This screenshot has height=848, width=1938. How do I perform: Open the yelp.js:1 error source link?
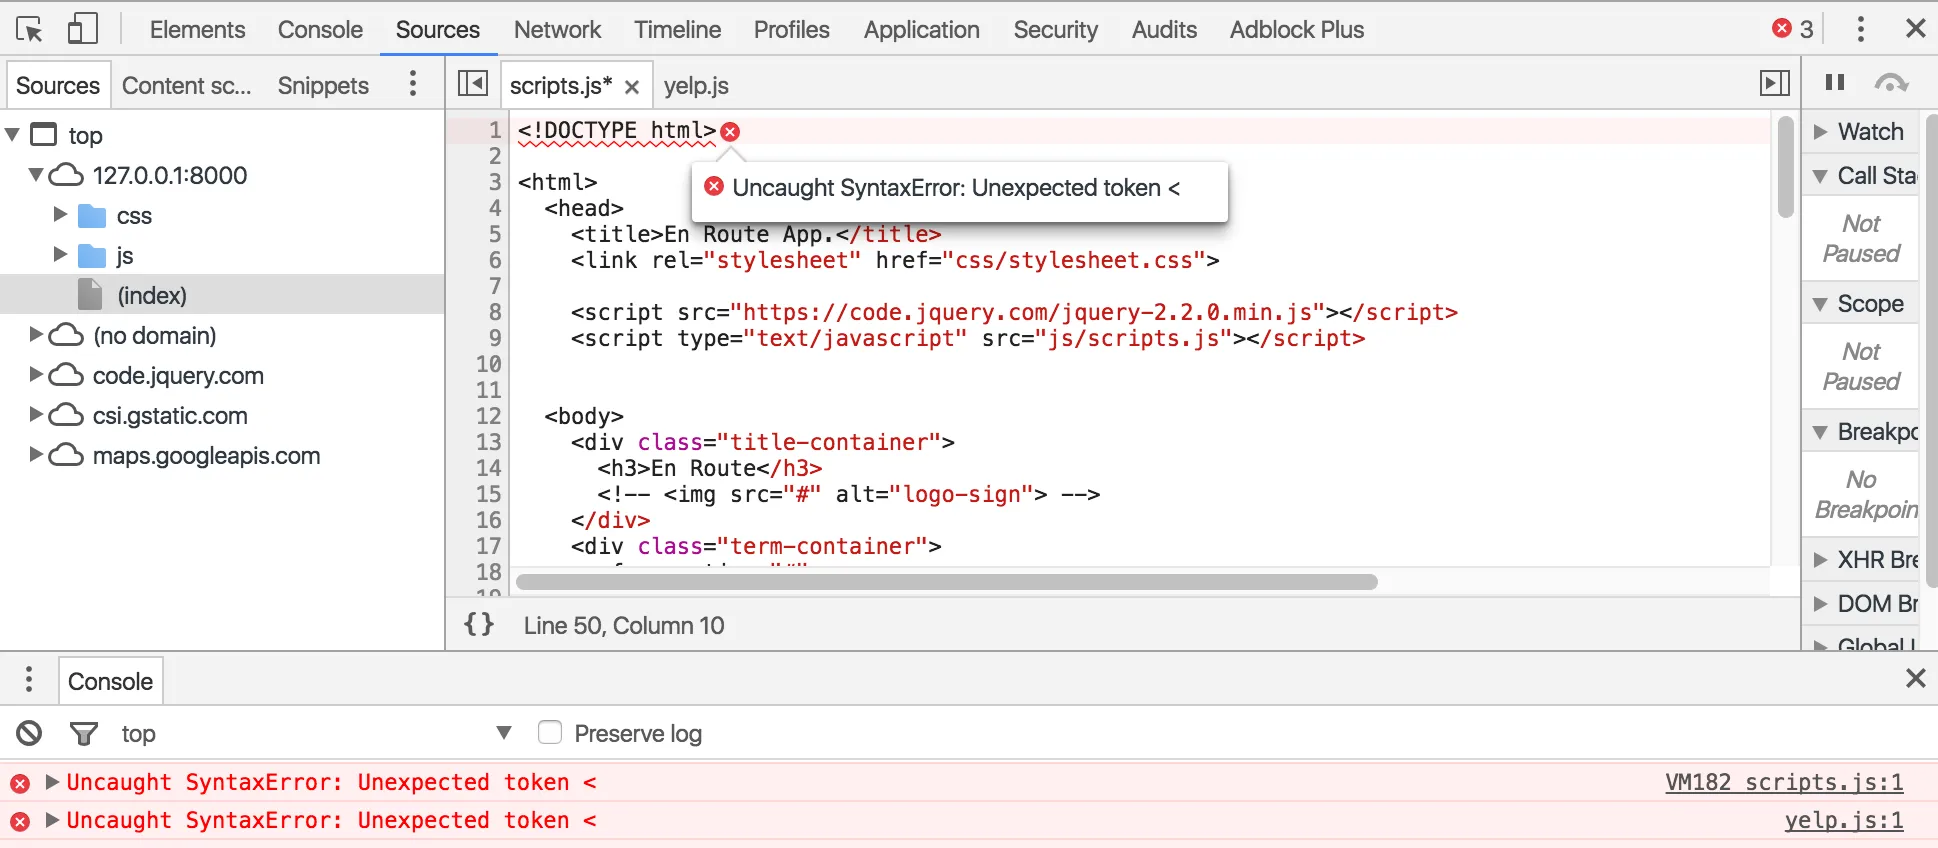point(1843,820)
